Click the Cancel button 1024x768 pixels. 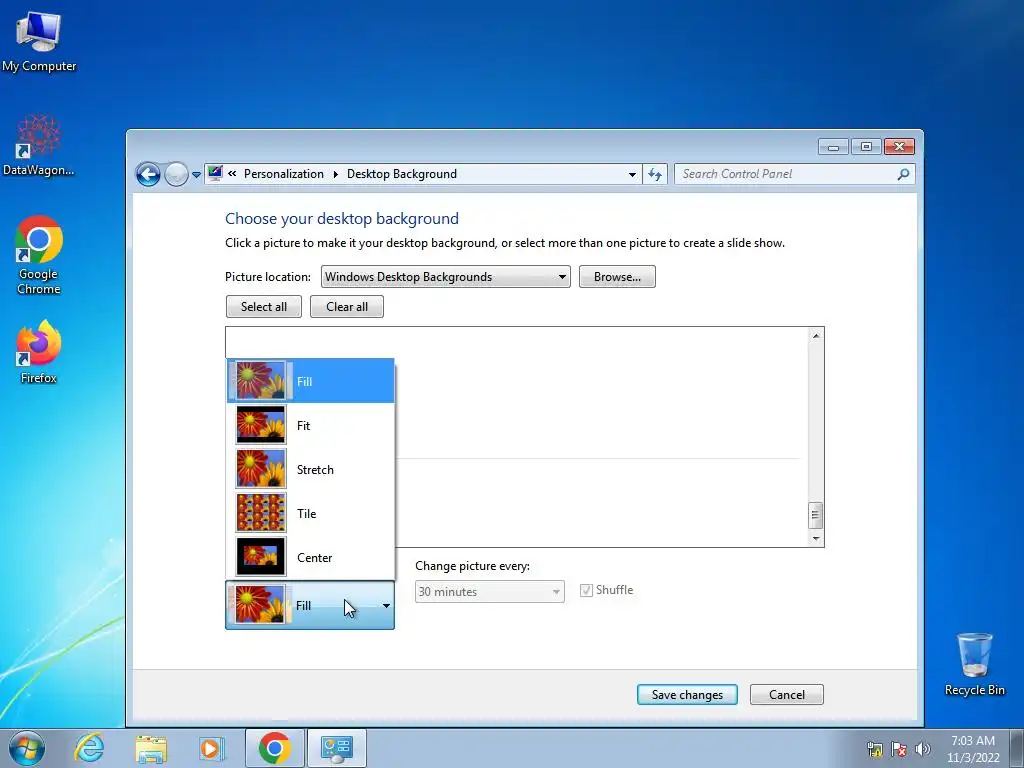pos(787,695)
